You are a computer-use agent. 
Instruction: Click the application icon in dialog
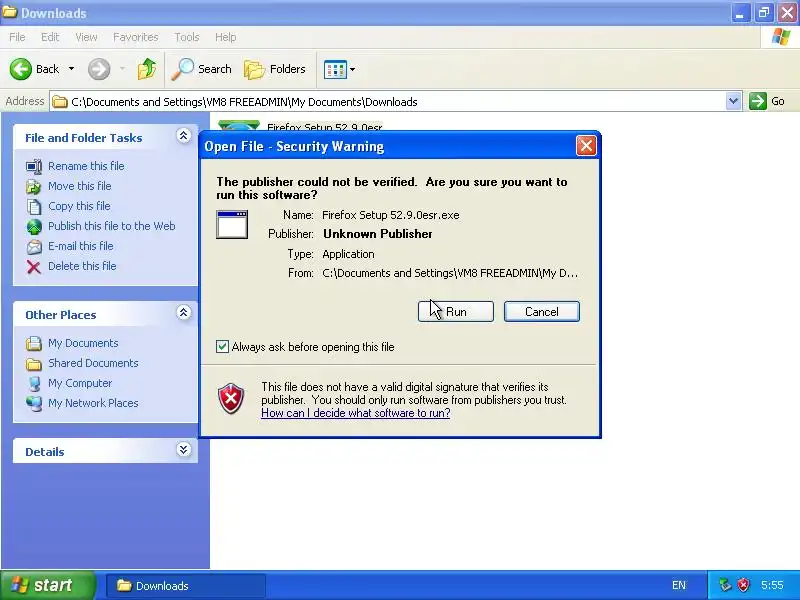pyautogui.click(x=232, y=224)
